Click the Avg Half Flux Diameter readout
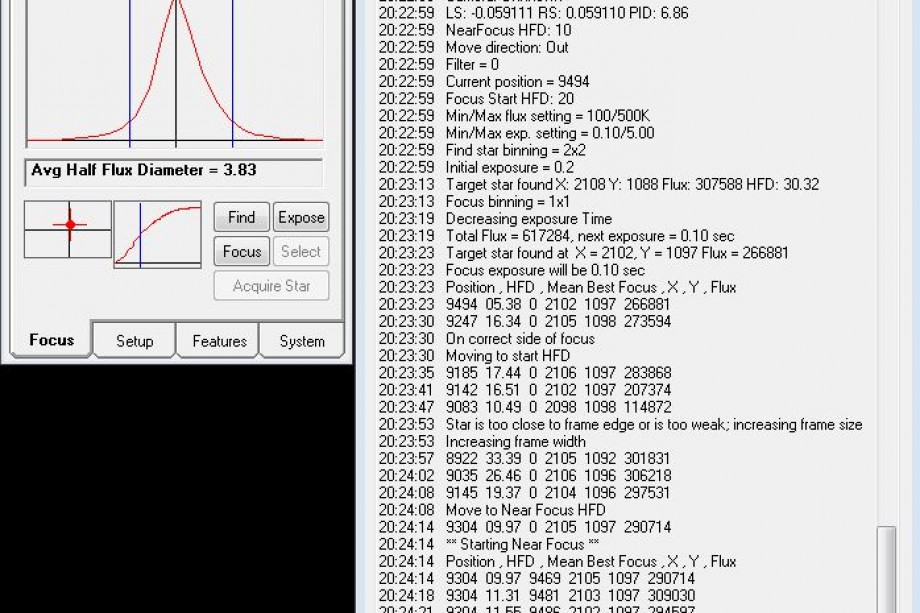The height and width of the screenshot is (613, 920). pyautogui.click(x=174, y=171)
